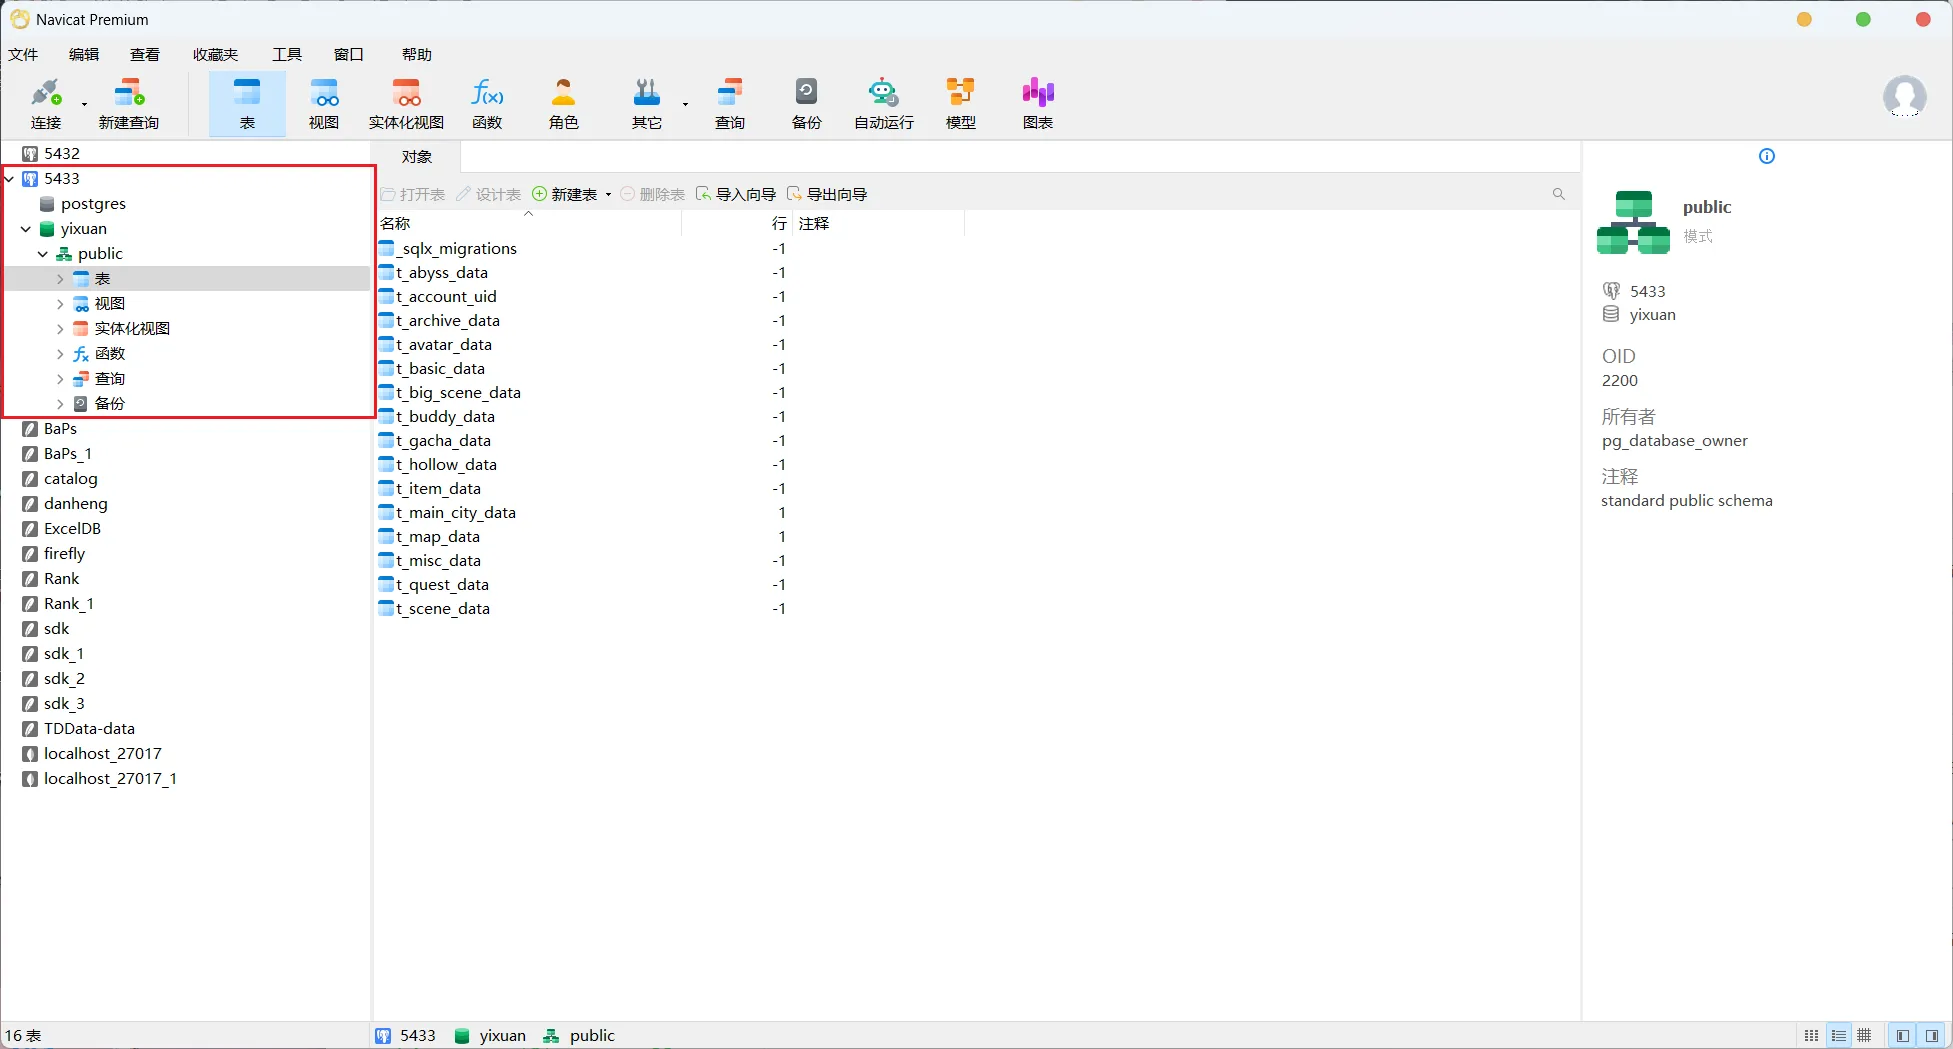Click the 导入向导 (Import Wizard) button
Screen dimensions: 1953x1049
pyautogui.click(x=736, y=194)
